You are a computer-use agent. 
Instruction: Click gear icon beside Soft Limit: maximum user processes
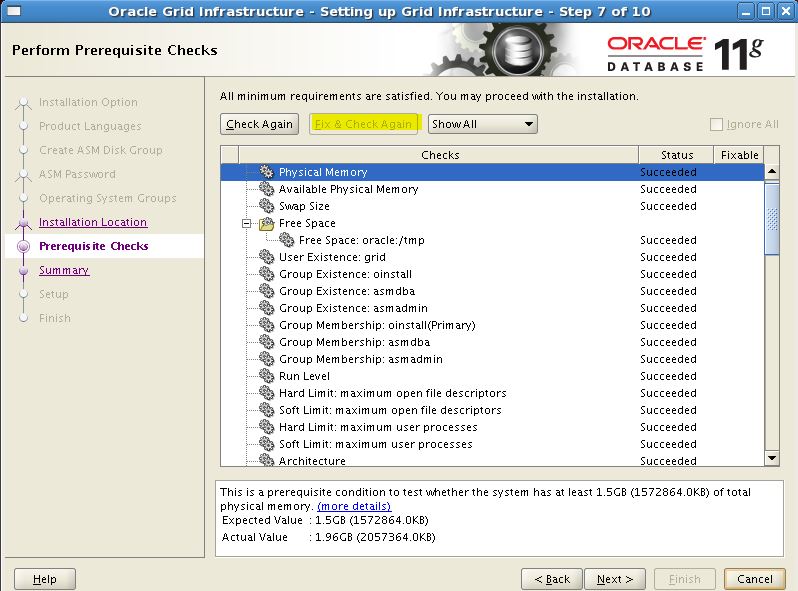[x=266, y=444]
